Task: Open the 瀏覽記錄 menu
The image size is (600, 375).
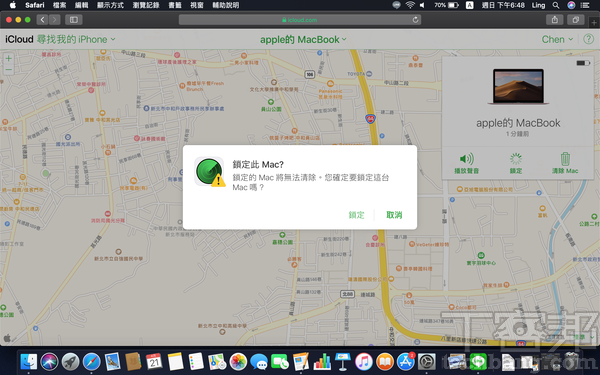Action: click(x=146, y=5)
